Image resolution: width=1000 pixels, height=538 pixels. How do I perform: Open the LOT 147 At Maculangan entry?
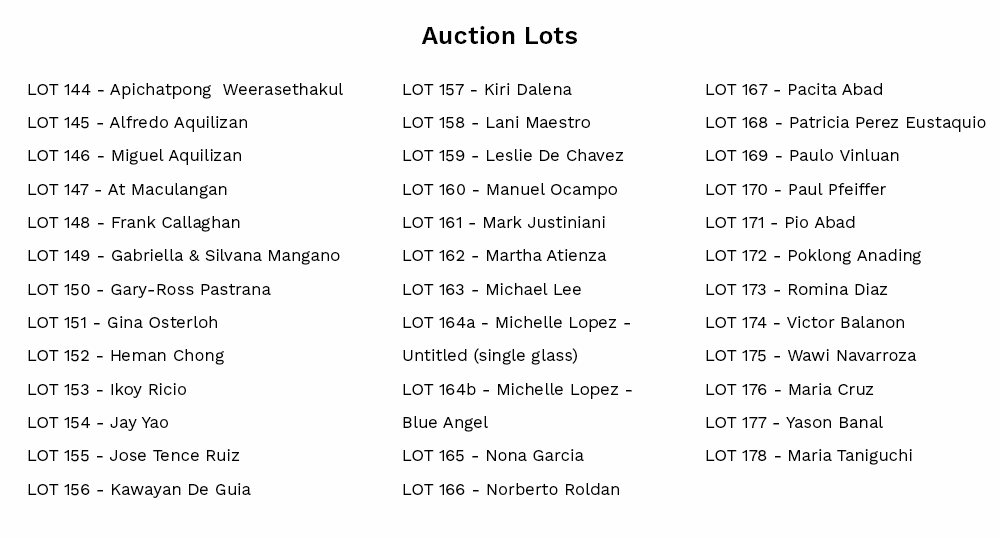click(x=128, y=190)
